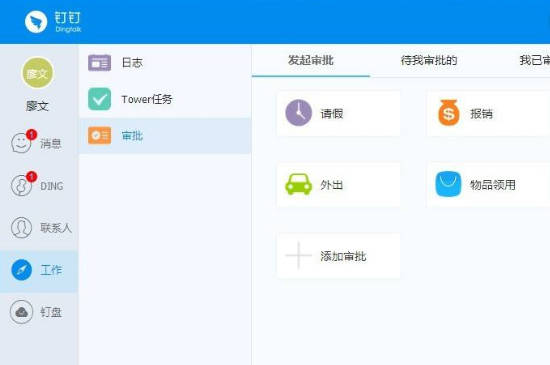Click the 添加审批 plus button
This screenshot has height=365, width=550.
pyautogui.click(x=338, y=256)
